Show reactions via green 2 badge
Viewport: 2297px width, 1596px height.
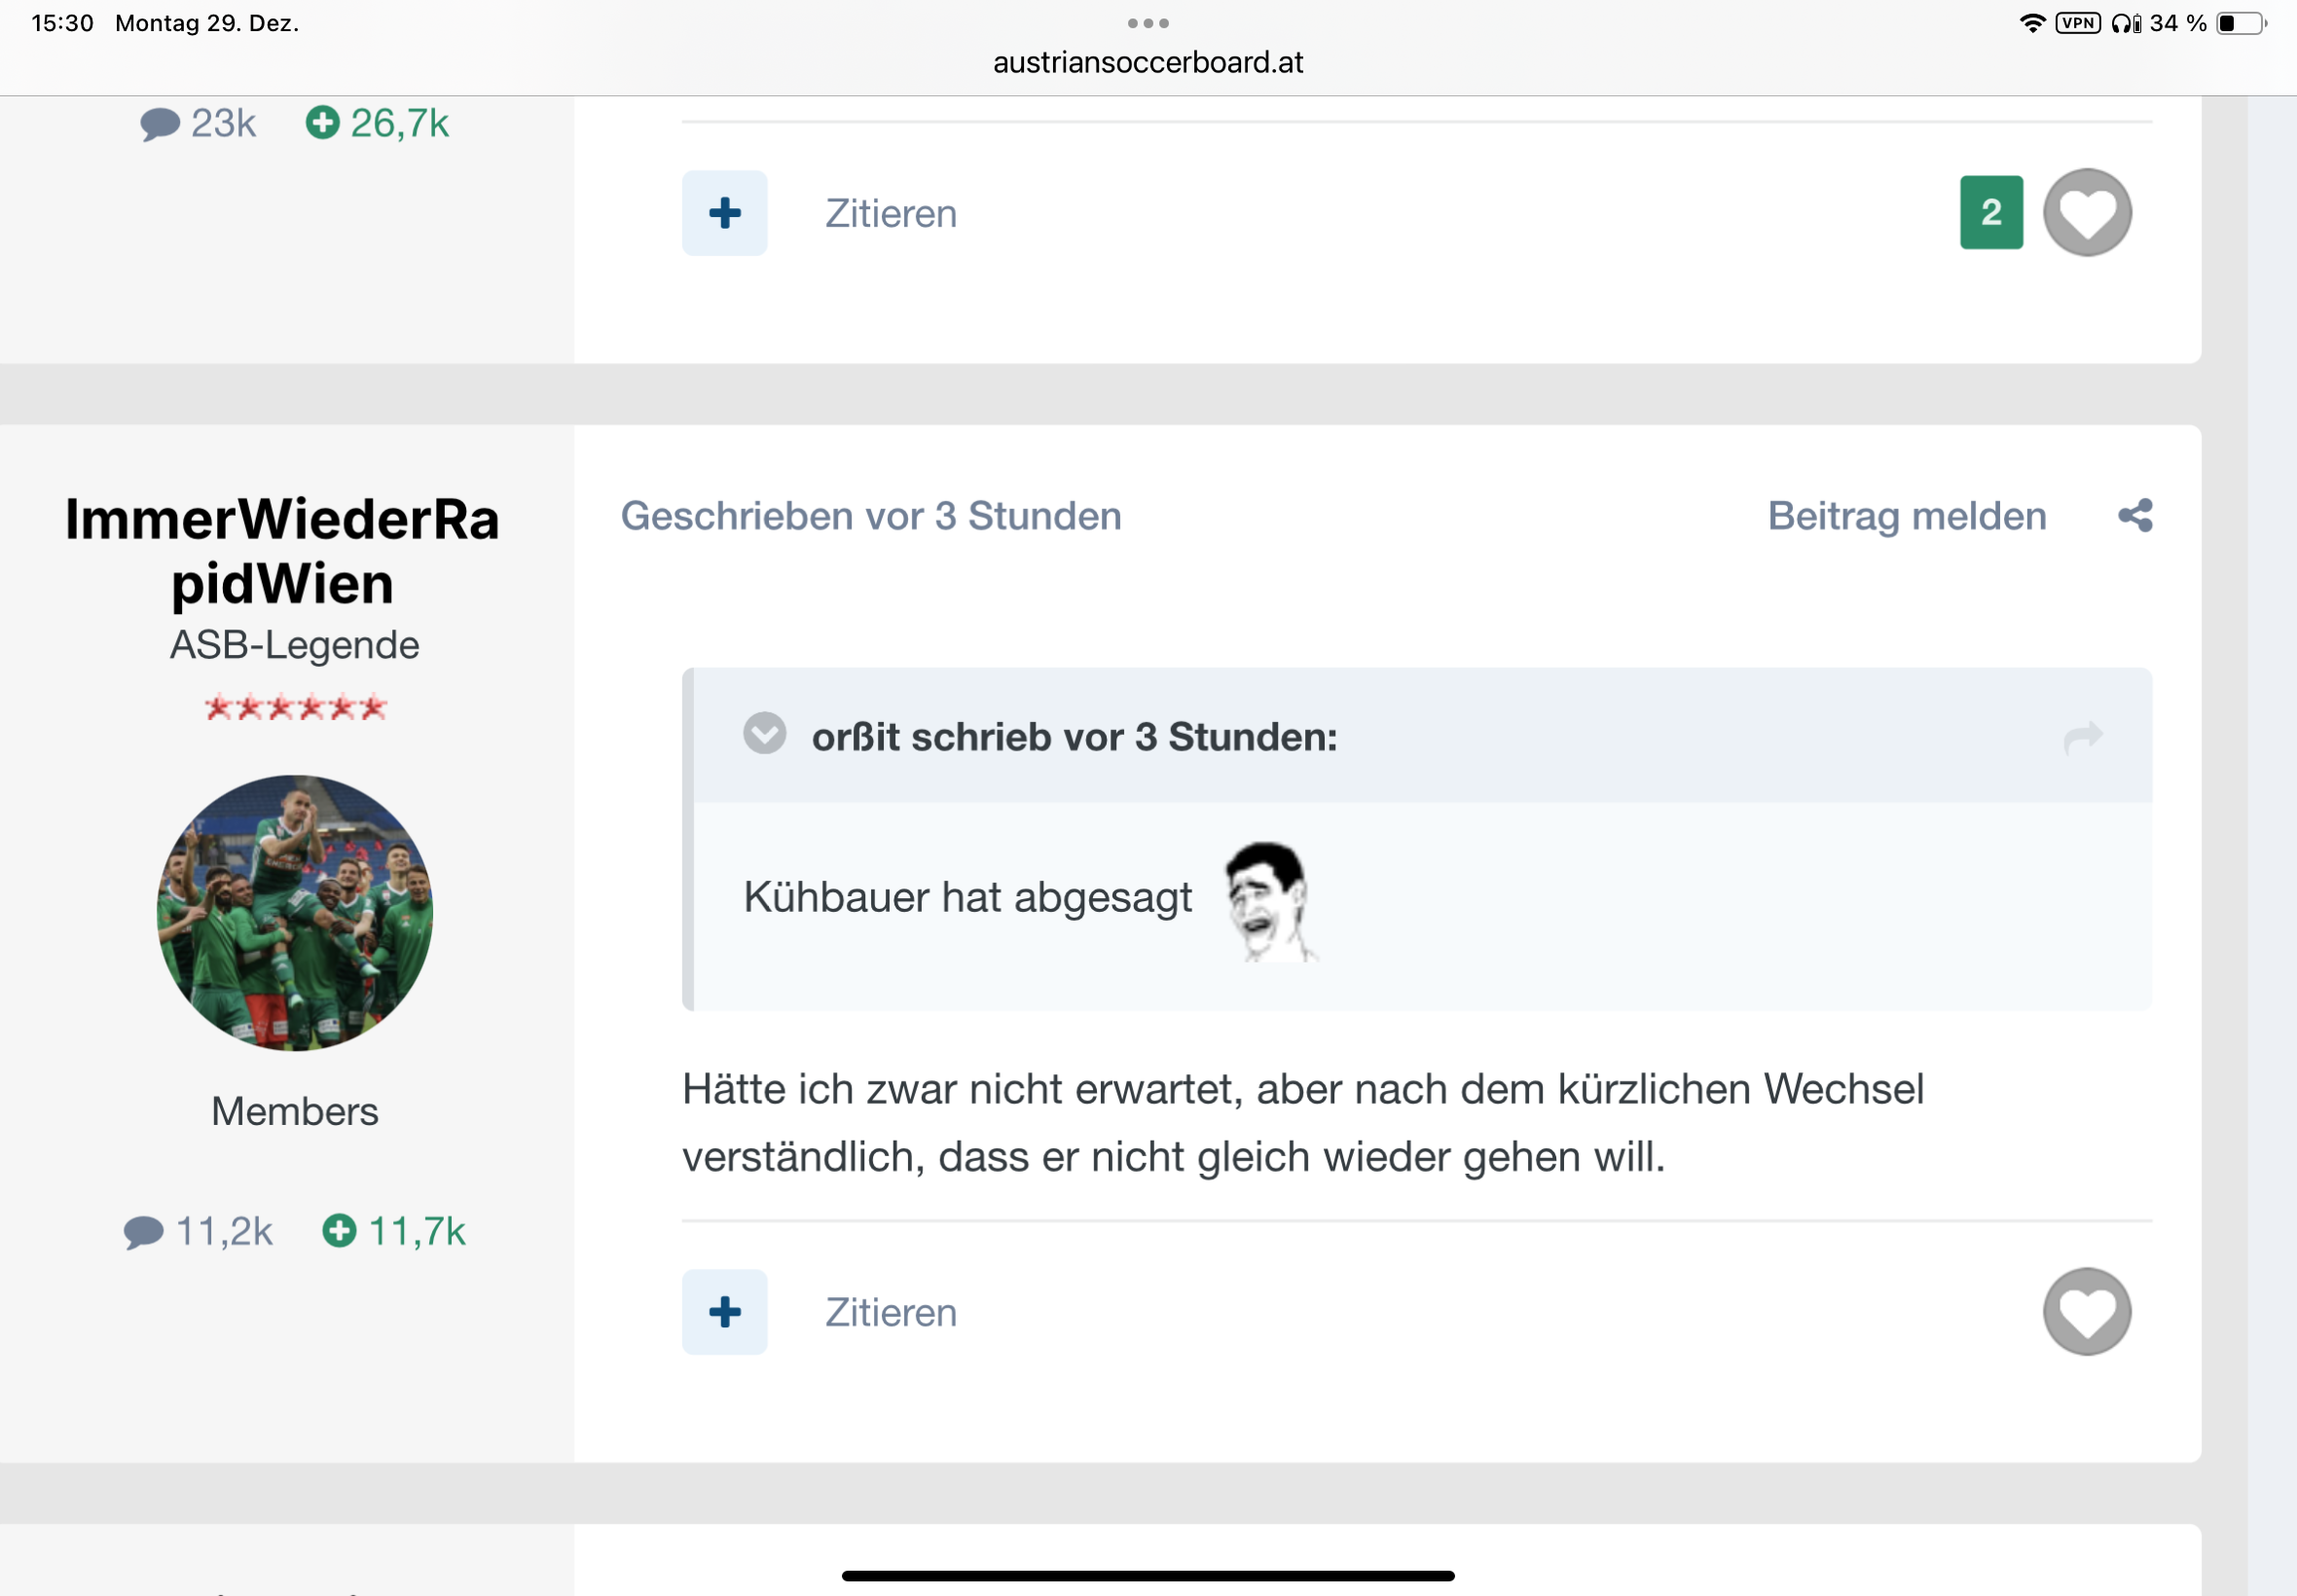(1990, 212)
